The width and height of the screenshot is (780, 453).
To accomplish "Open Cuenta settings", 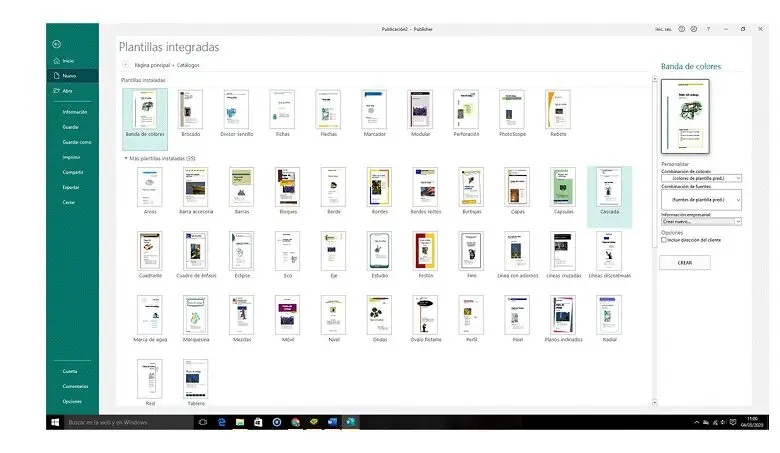I will tap(70, 371).
